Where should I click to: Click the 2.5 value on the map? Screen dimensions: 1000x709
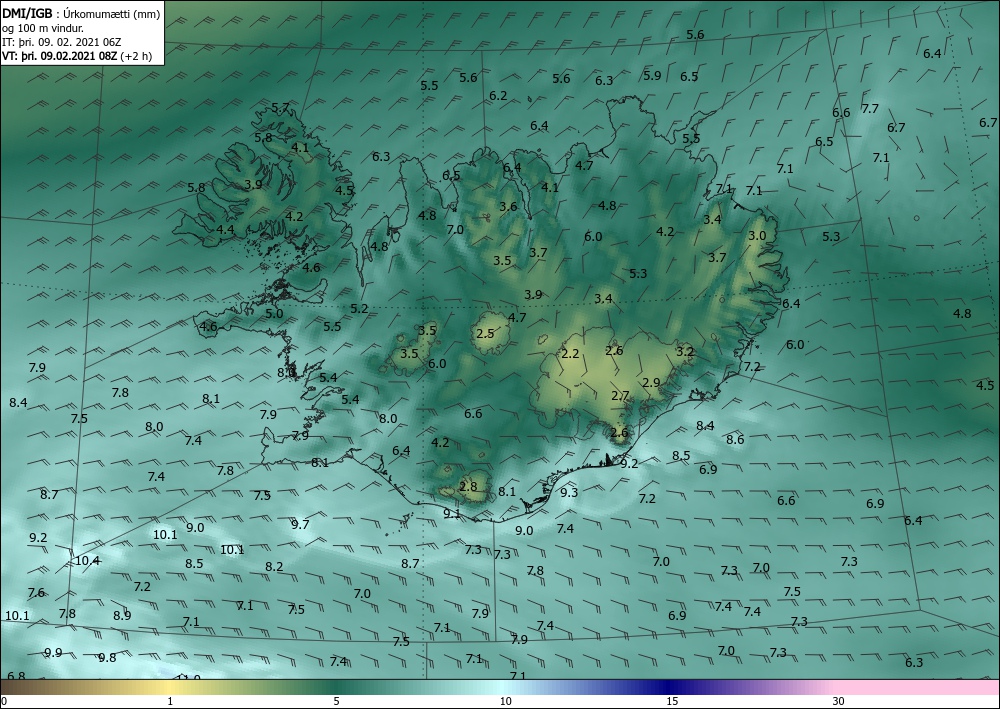[x=485, y=333]
